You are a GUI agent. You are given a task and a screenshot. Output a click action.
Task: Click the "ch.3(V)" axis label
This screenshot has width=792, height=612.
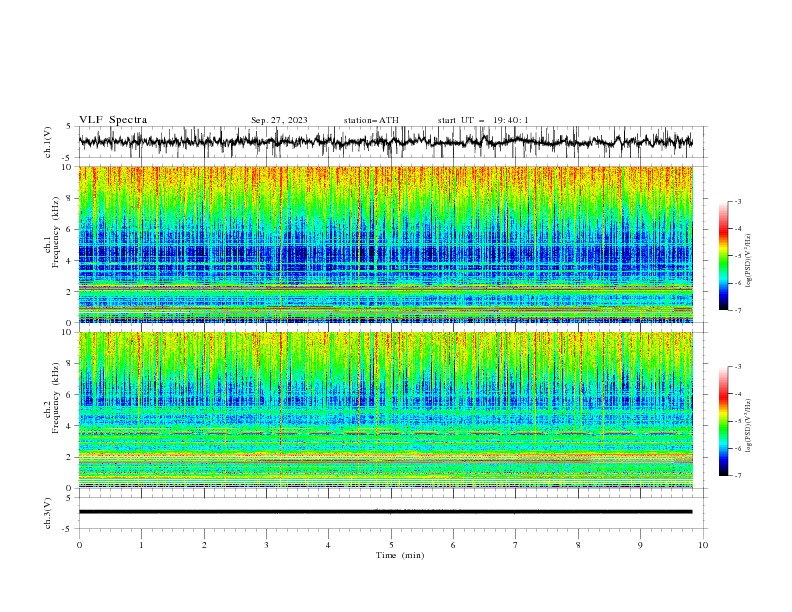click(47, 513)
